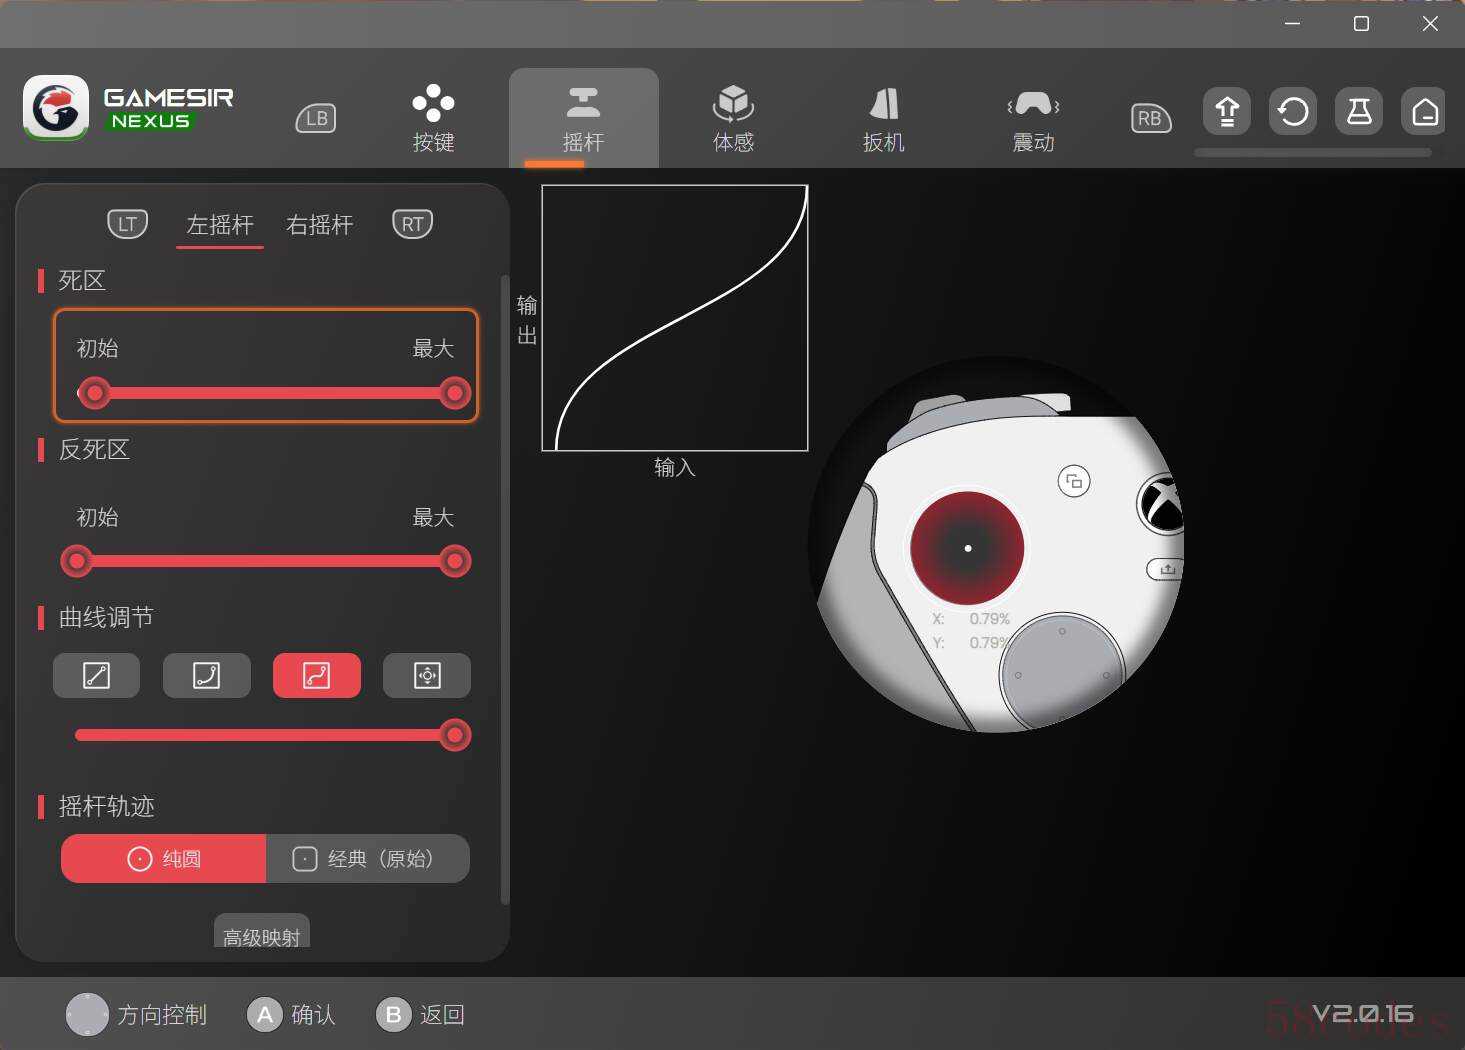Minimize the GameSir Nexus window
Image resolution: width=1465 pixels, height=1050 pixels.
pyautogui.click(x=1293, y=23)
